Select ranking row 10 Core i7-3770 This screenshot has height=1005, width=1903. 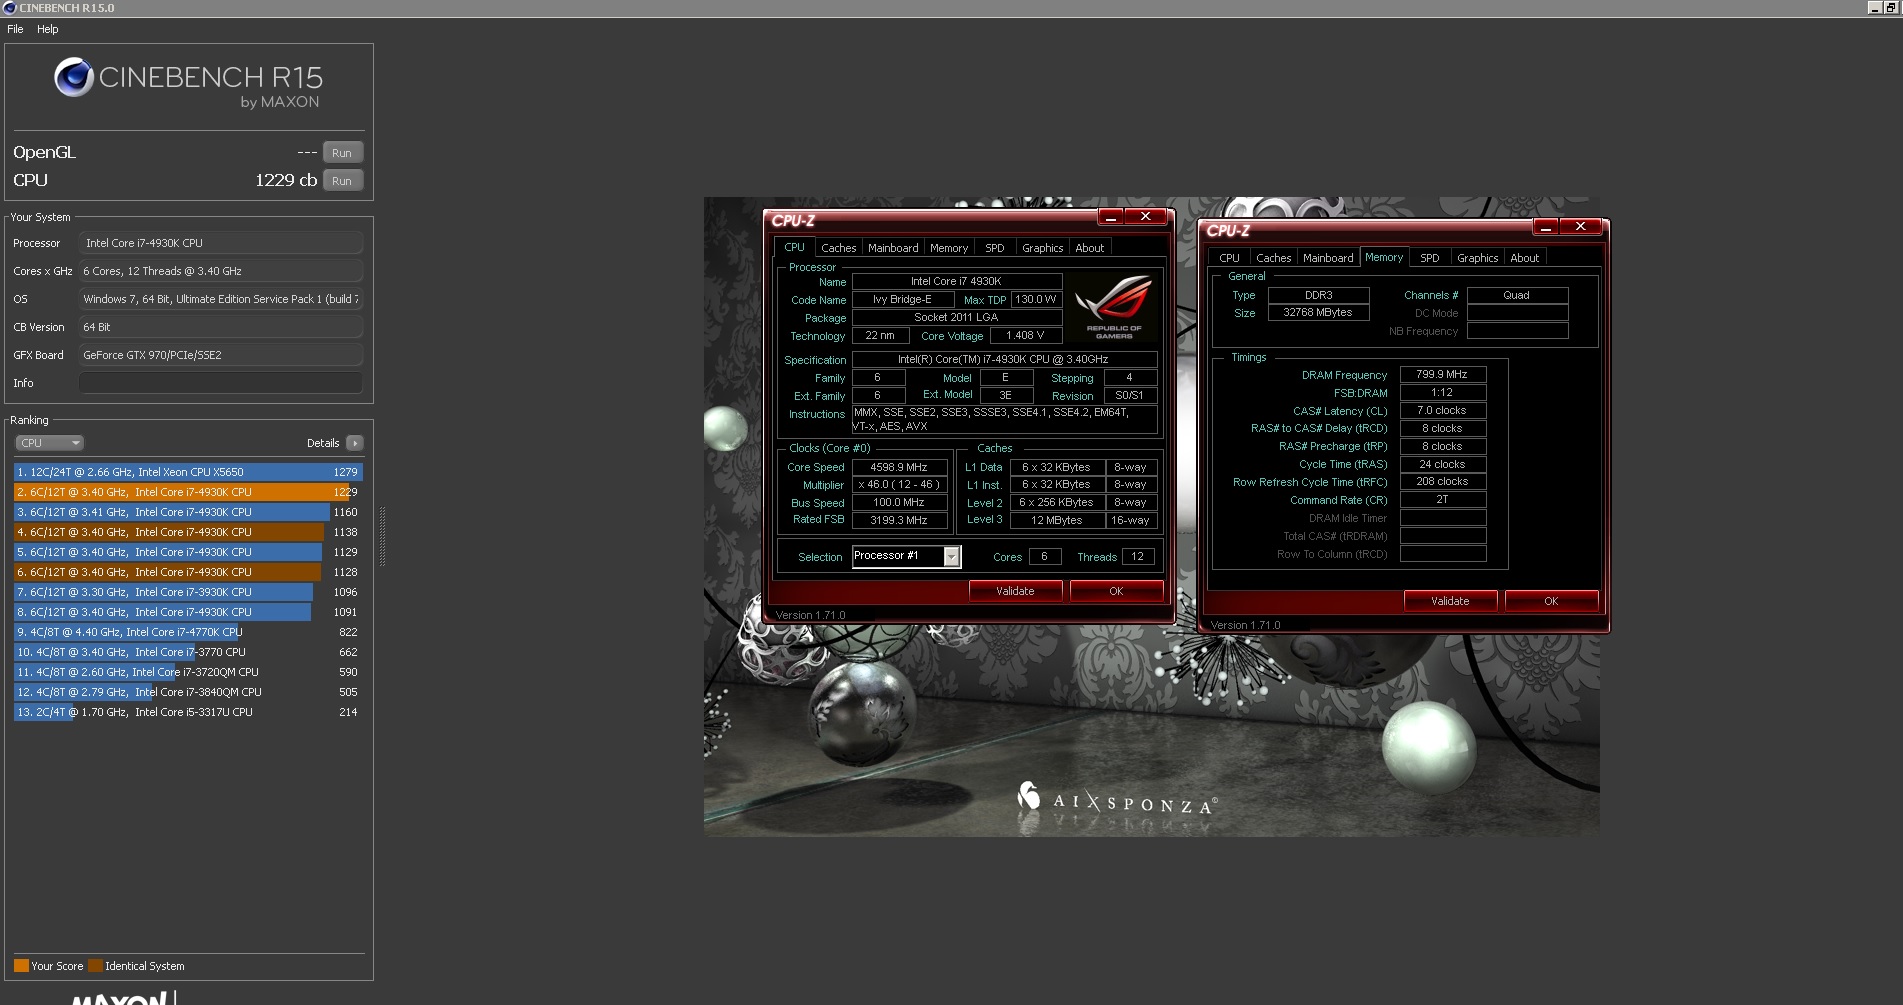click(188, 652)
